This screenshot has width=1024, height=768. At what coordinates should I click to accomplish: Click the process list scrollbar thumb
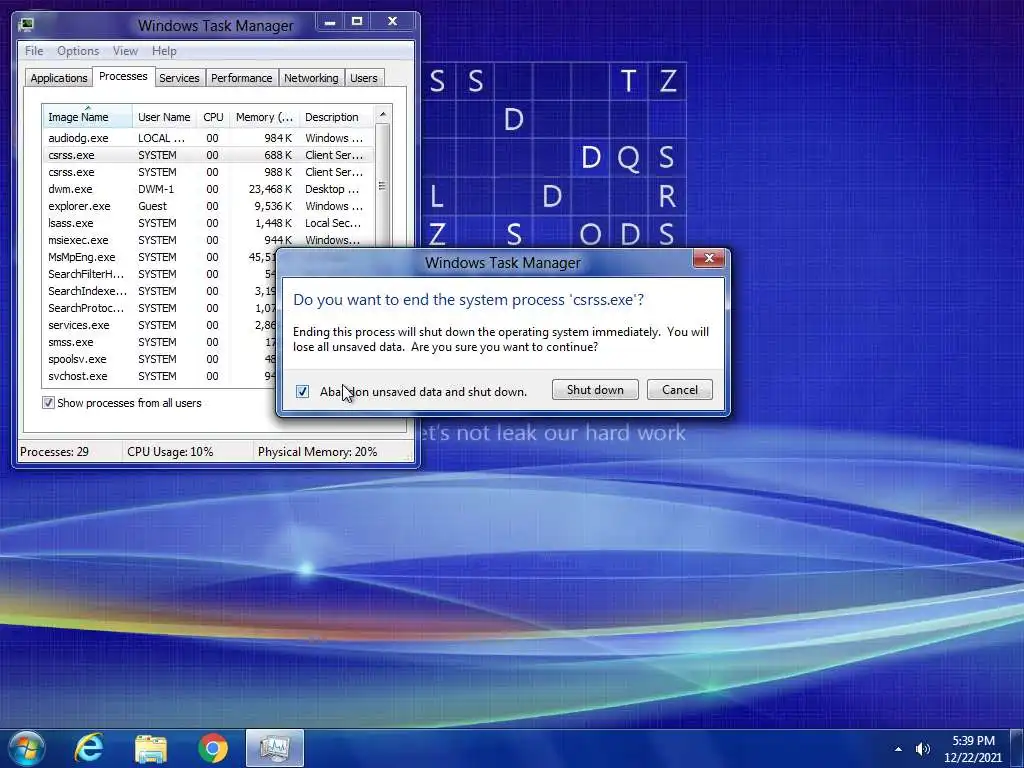[x=383, y=185]
